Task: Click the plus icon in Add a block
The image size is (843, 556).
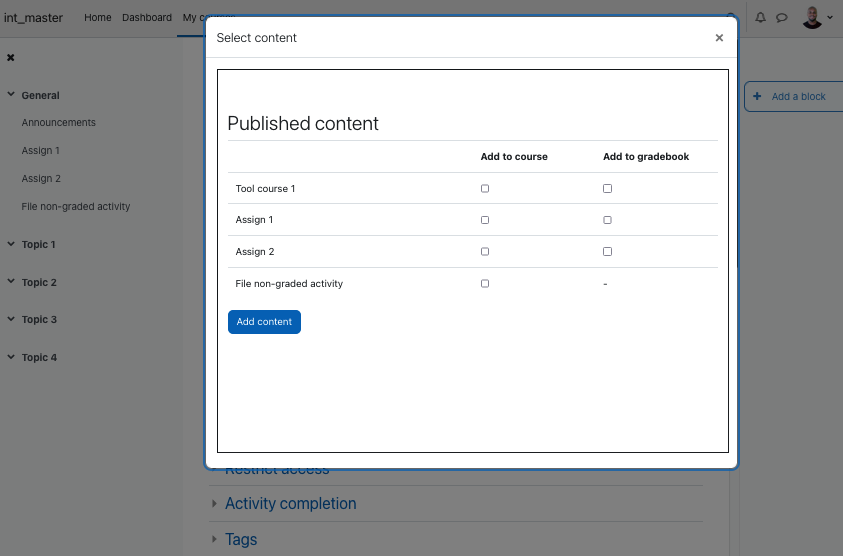Action: point(757,96)
